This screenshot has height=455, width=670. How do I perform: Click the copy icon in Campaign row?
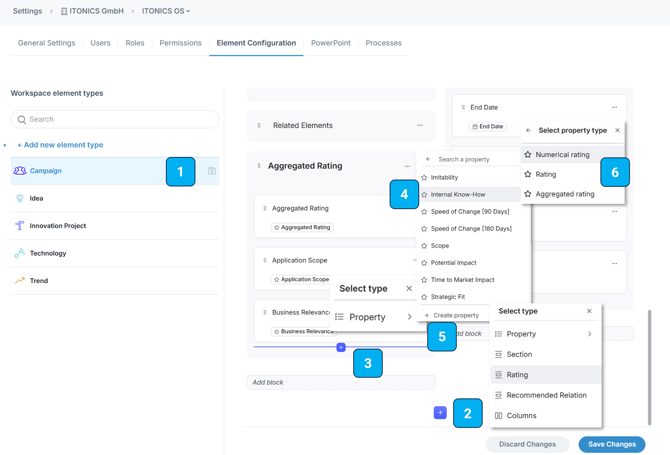(212, 171)
